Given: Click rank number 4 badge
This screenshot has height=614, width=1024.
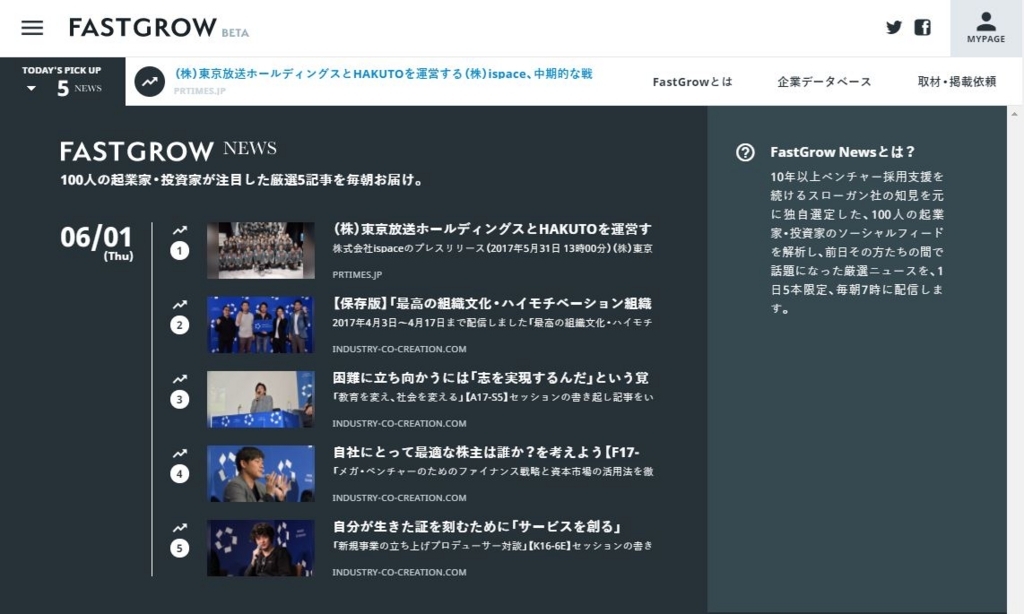Looking at the screenshot, I should pyautogui.click(x=180, y=474).
